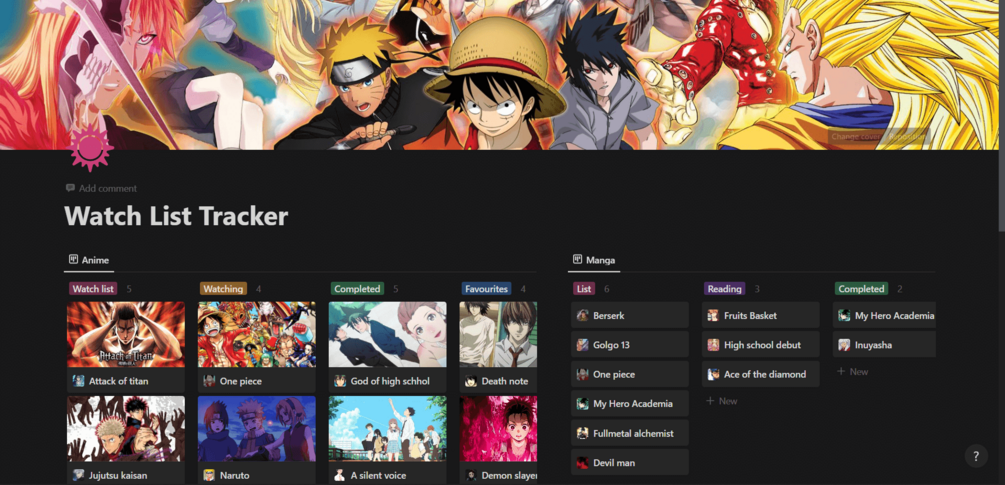Viewport: 1005px width, 485px height.
Task: Click the My Hero Academia icon in List column
Action: pyautogui.click(x=583, y=404)
